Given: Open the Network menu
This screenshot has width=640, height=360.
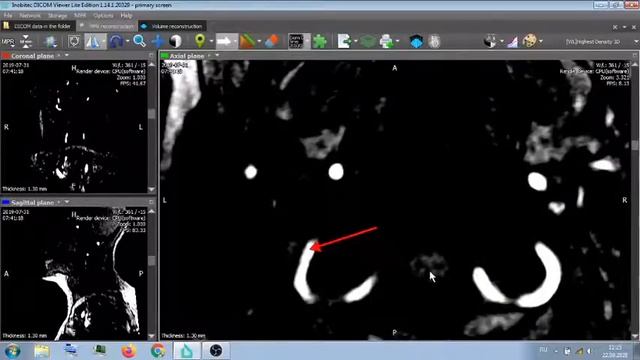Looking at the screenshot, I should [x=30, y=16].
